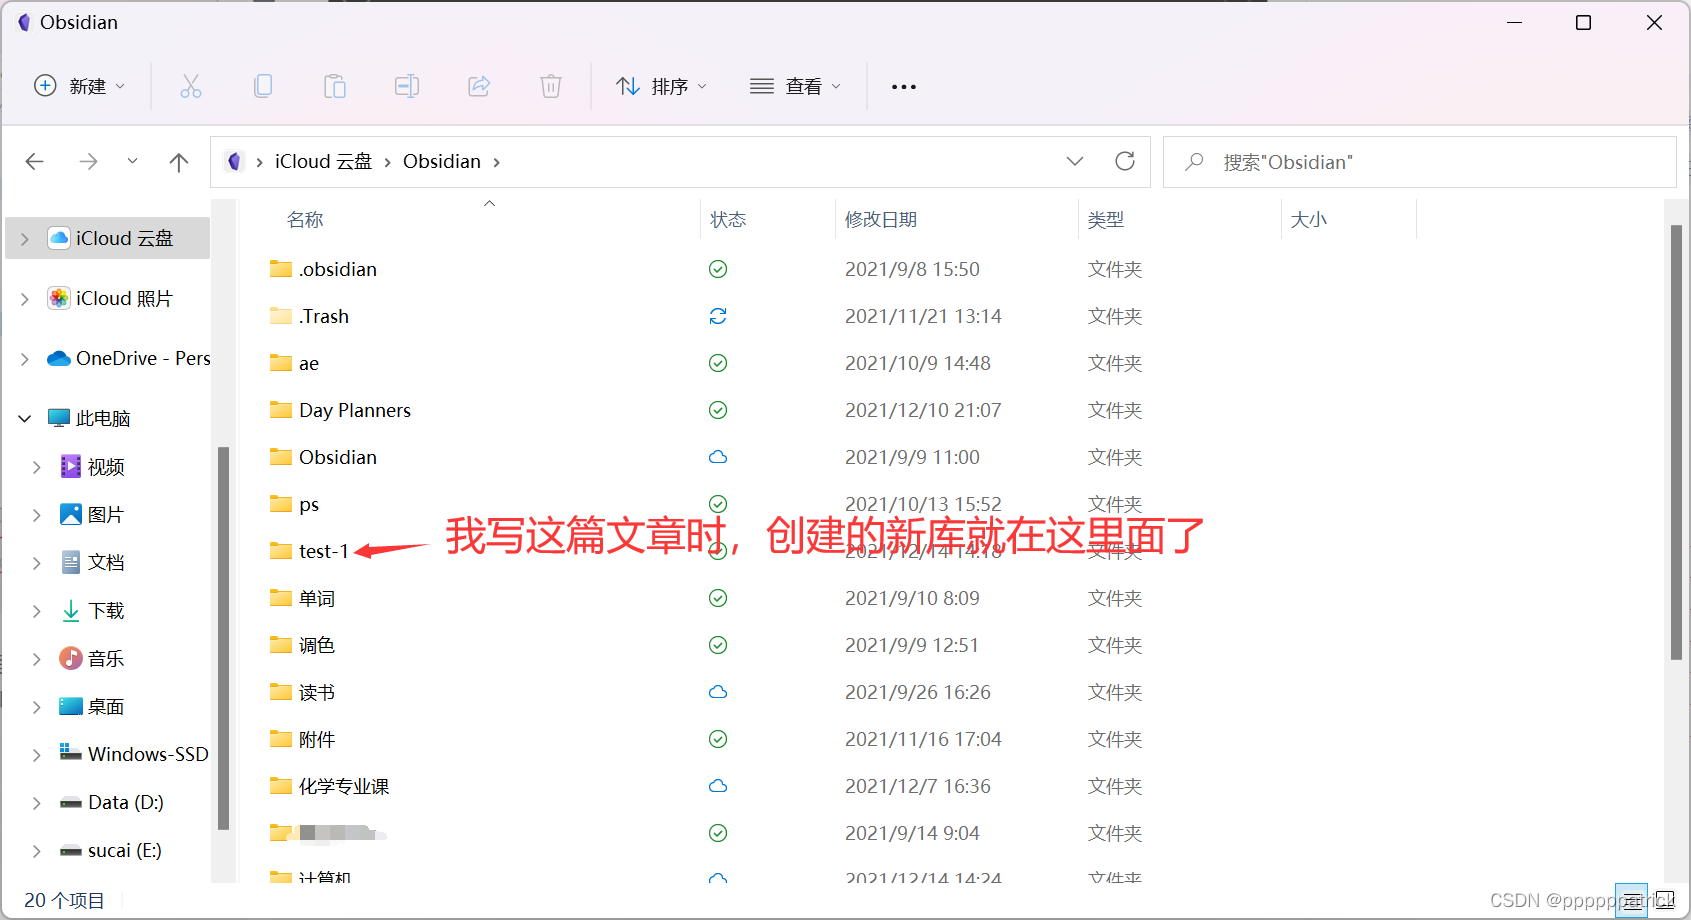The height and width of the screenshot is (920, 1691).
Task: Open the 新建 new item dropdown
Action: pyautogui.click(x=80, y=86)
